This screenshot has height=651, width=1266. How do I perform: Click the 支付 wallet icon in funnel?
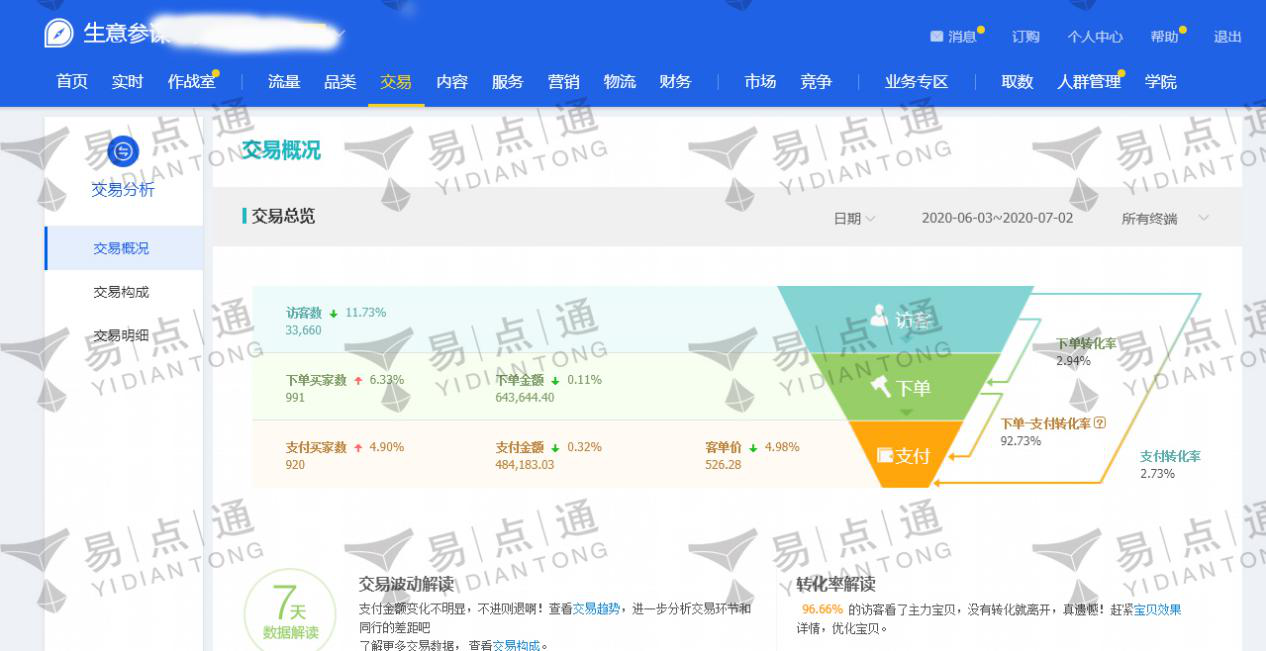(885, 455)
